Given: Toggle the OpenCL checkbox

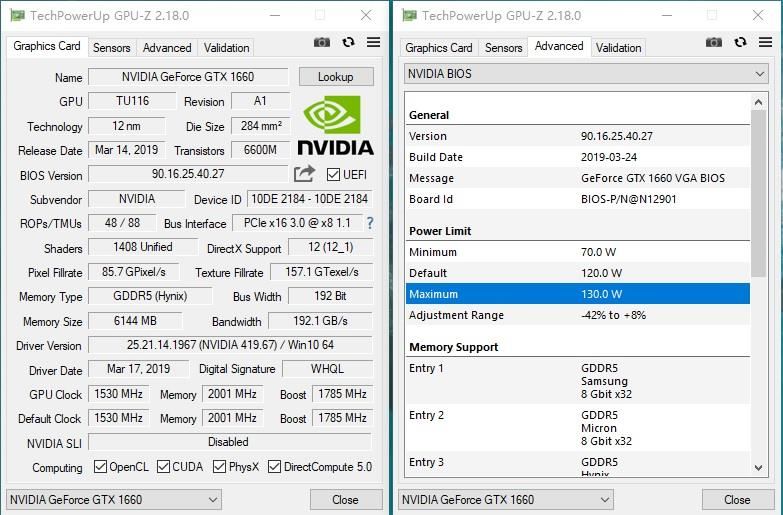Looking at the screenshot, I should coord(100,467).
